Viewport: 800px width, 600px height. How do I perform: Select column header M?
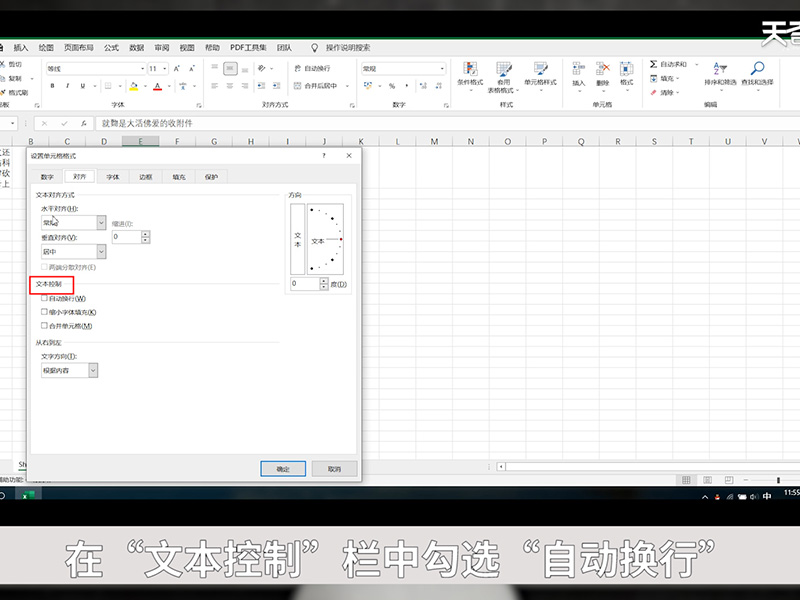click(434, 141)
